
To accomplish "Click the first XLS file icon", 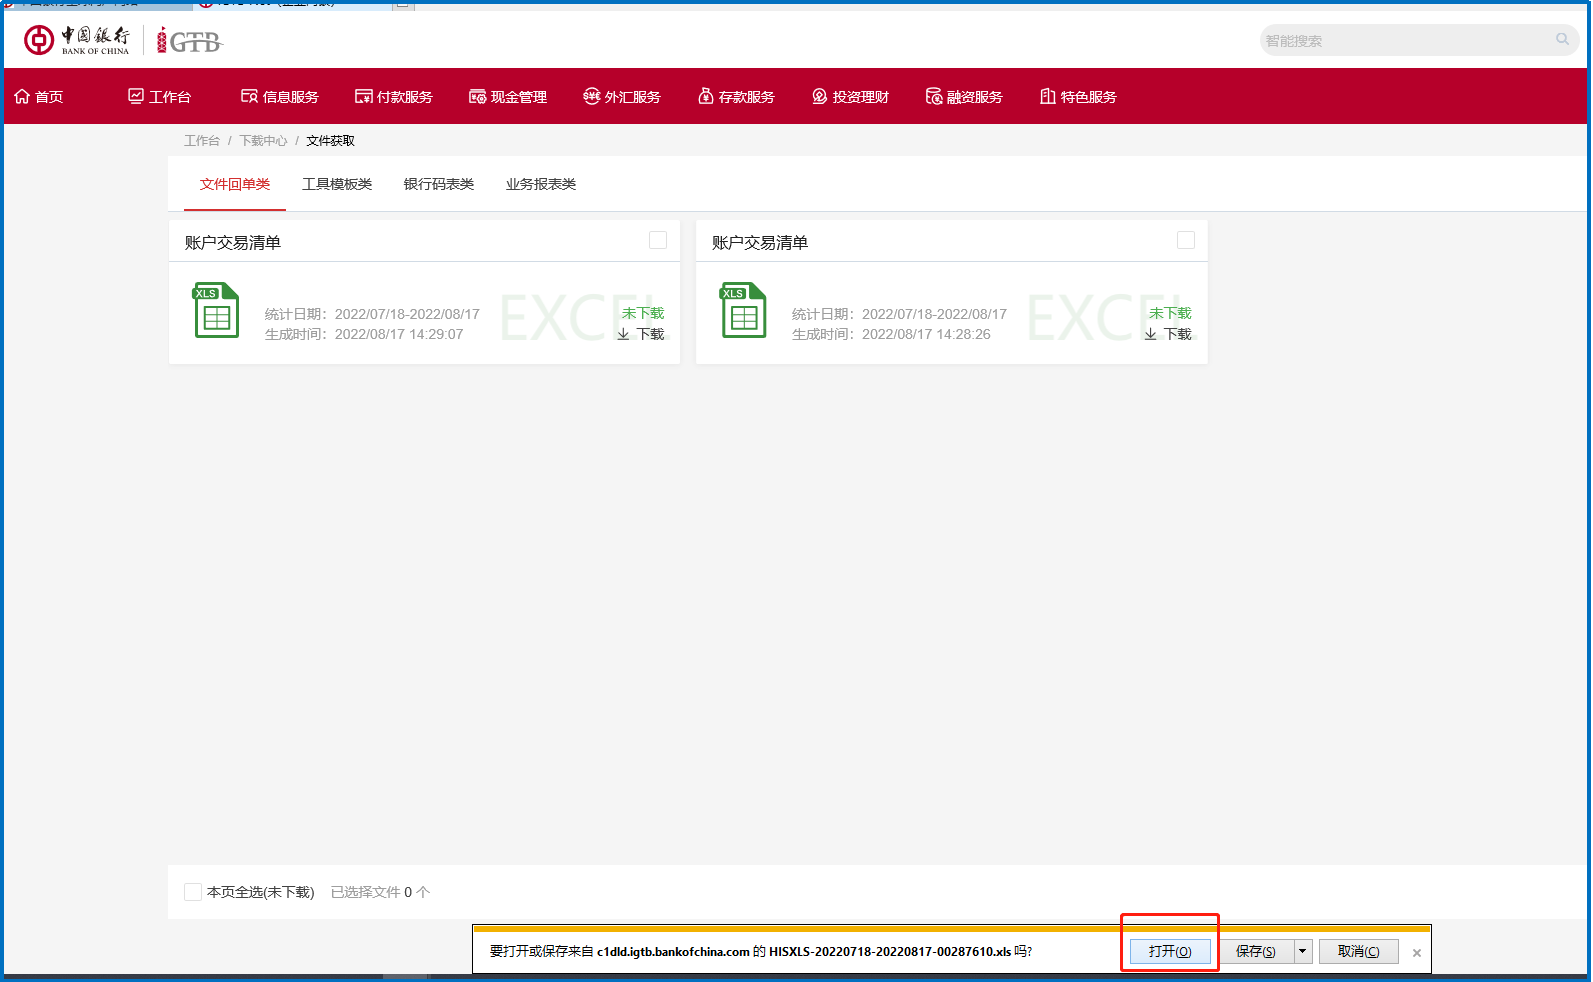I will (216, 311).
